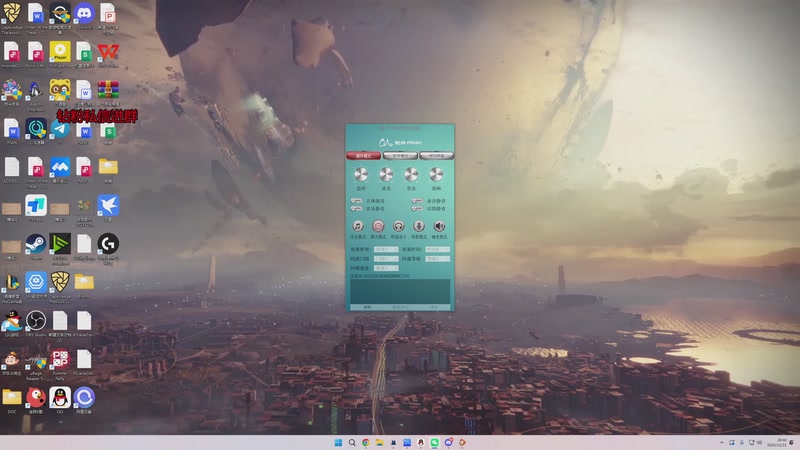Open the Age of Empires shortcut
The height and width of the screenshot is (450, 800).
36,92
